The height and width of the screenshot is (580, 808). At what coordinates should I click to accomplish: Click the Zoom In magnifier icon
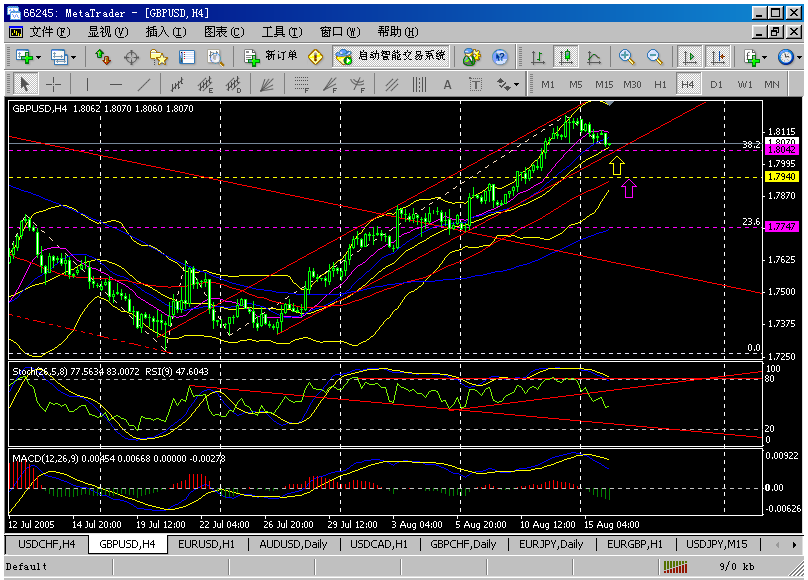pyautogui.click(x=627, y=57)
